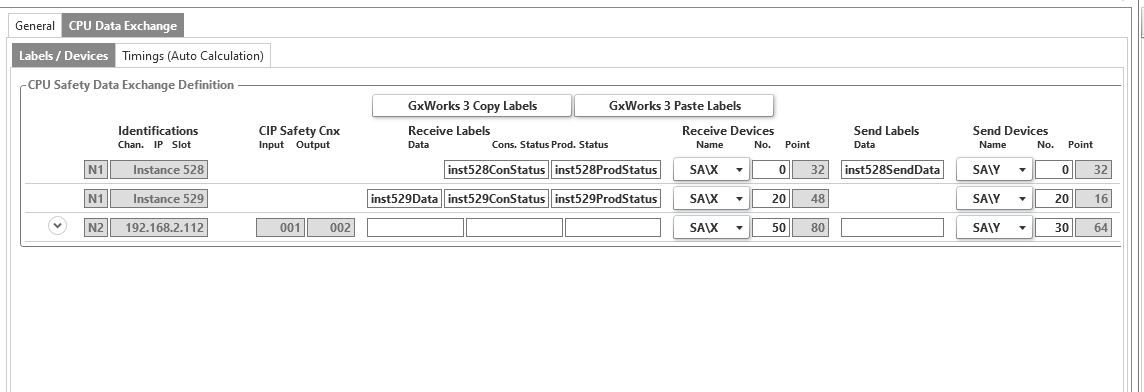The height and width of the screenshot is (392, 1144).
Task: Click empty receive Data field for 192.168.2.112
Action: click(x=415, y=228)
